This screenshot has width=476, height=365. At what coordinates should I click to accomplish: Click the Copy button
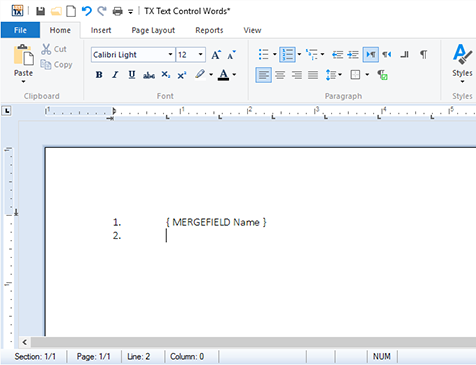pyautogui.click(x=56, y=64)
